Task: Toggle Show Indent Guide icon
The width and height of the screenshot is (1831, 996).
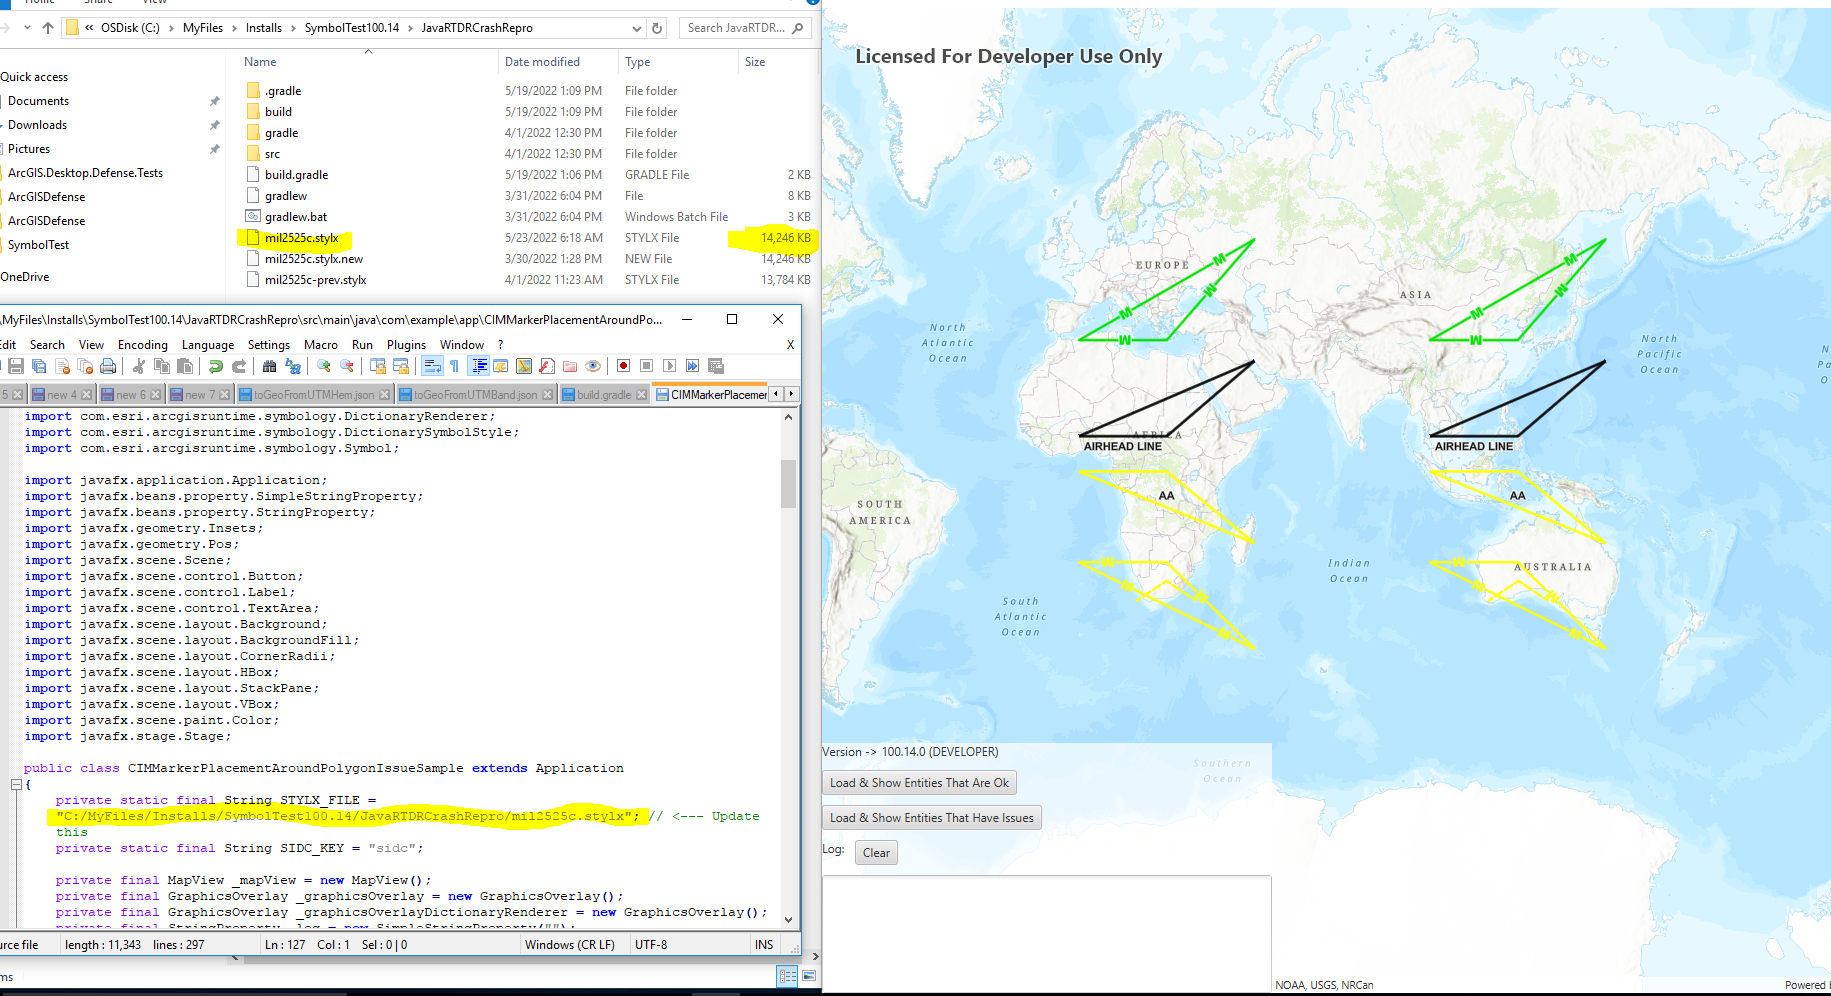Action: point(479,366)
